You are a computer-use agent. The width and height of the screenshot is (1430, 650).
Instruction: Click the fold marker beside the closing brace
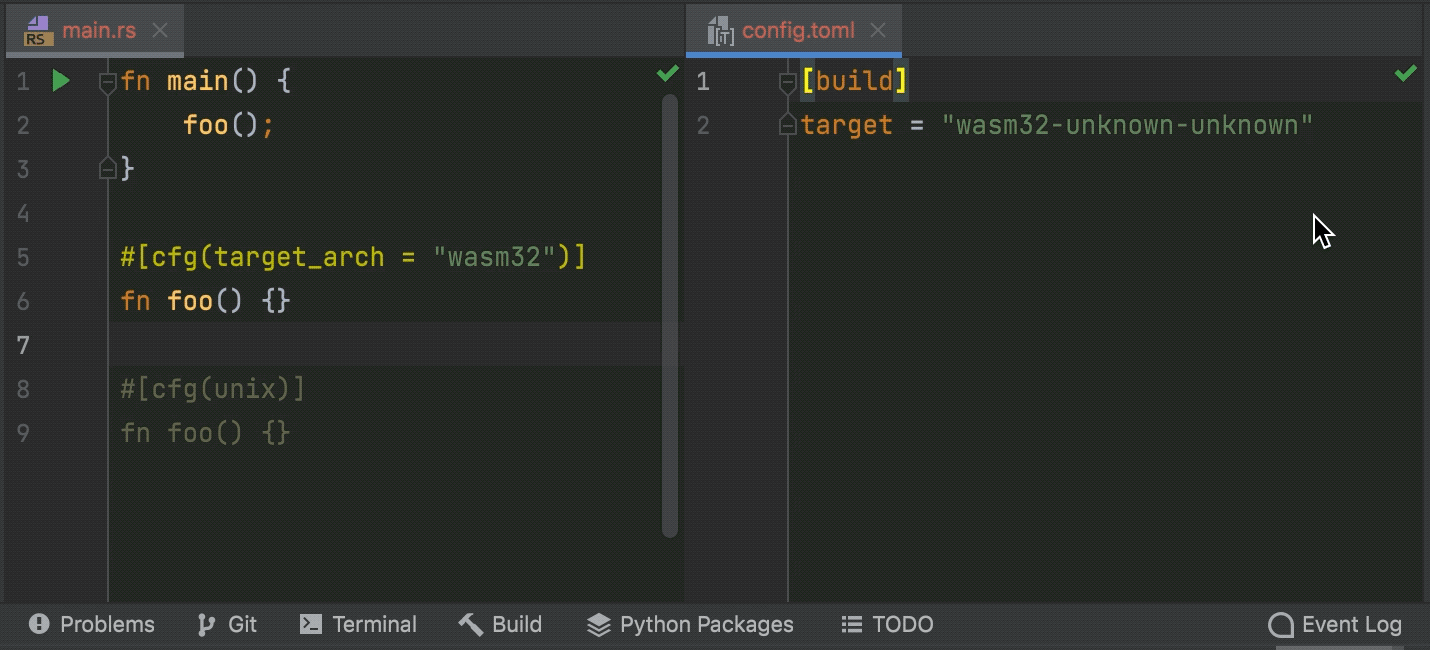coord(107,168)
